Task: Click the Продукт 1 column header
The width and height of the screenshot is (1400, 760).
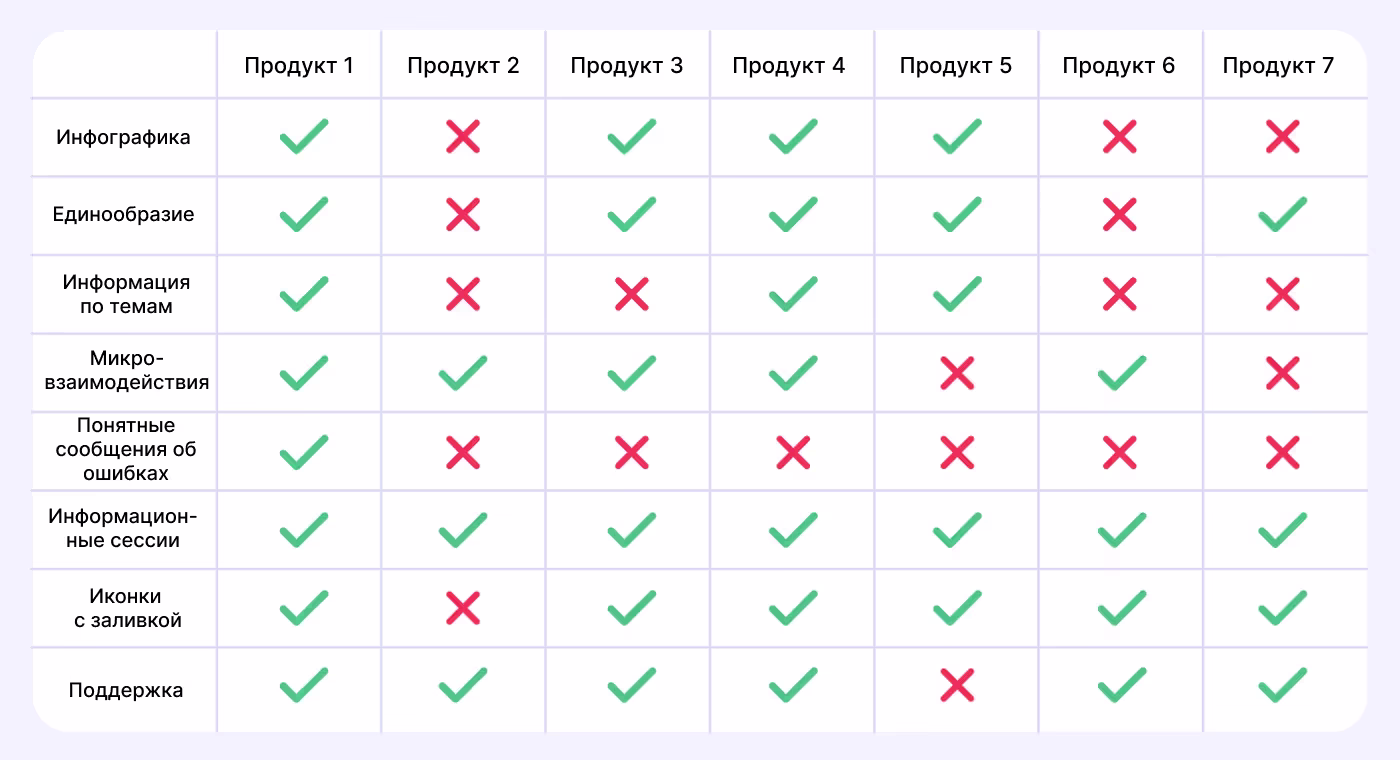Action: click(x=299, y=66)
